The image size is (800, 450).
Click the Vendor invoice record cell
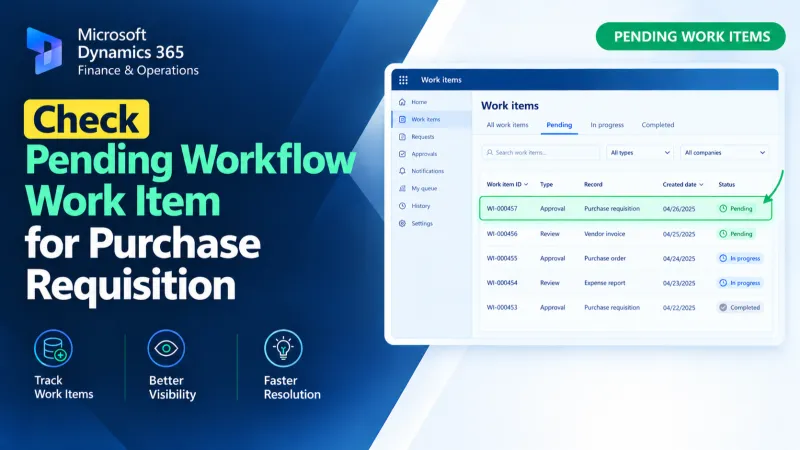pos(605,234)
